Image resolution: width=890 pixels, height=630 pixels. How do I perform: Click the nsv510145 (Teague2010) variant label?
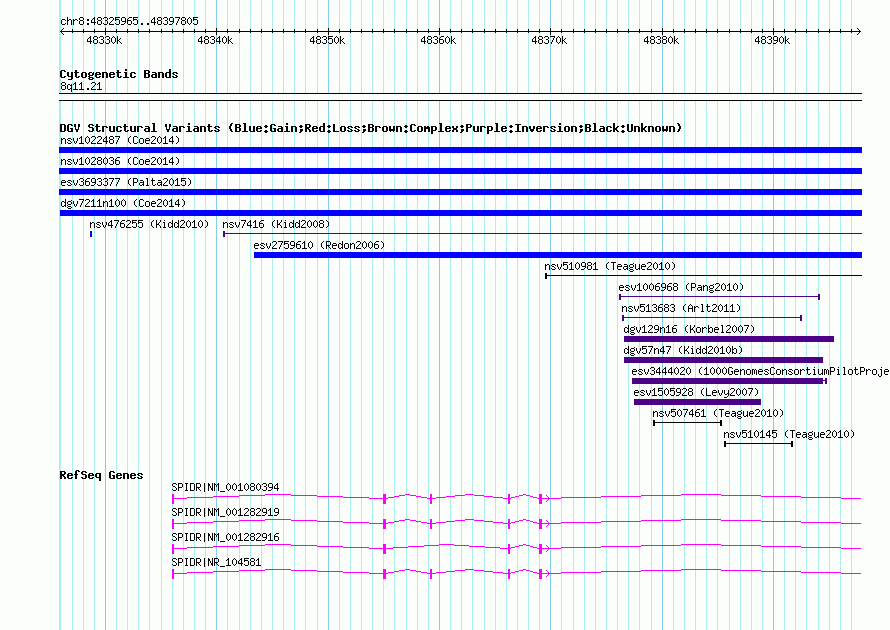789,434
